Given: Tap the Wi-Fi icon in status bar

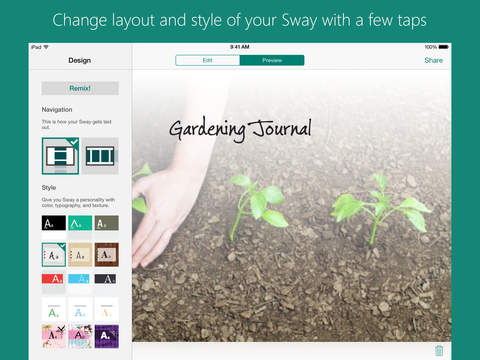Looking at the screenshot, I should [46, 47].
